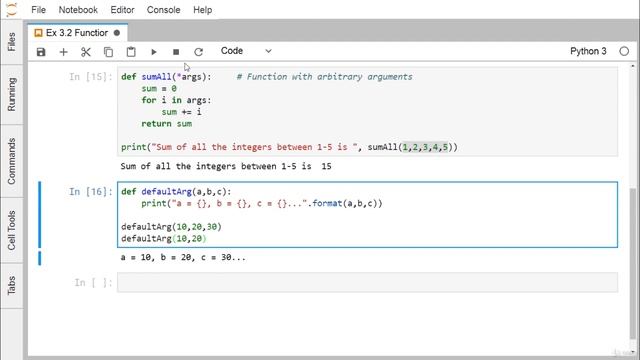Screen dimensions: 640x360
Task: Interrupt the kernel with stop icon
Action: (176, 52)
